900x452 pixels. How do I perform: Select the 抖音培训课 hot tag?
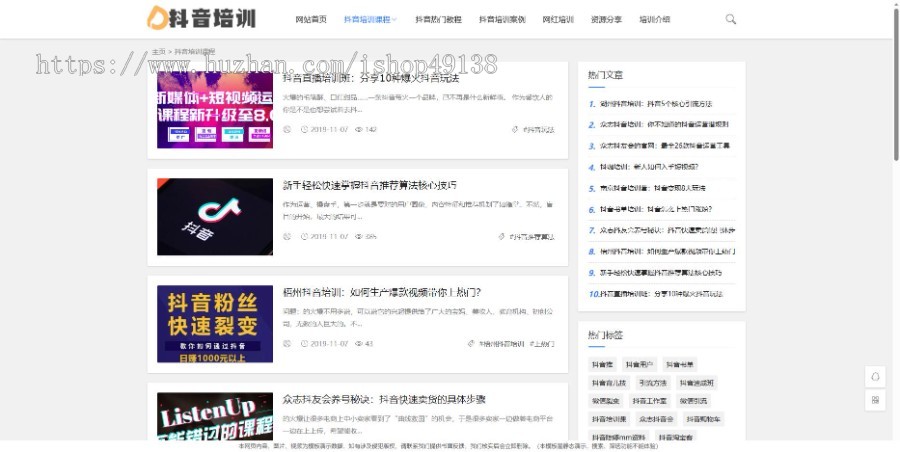[610, 419]
